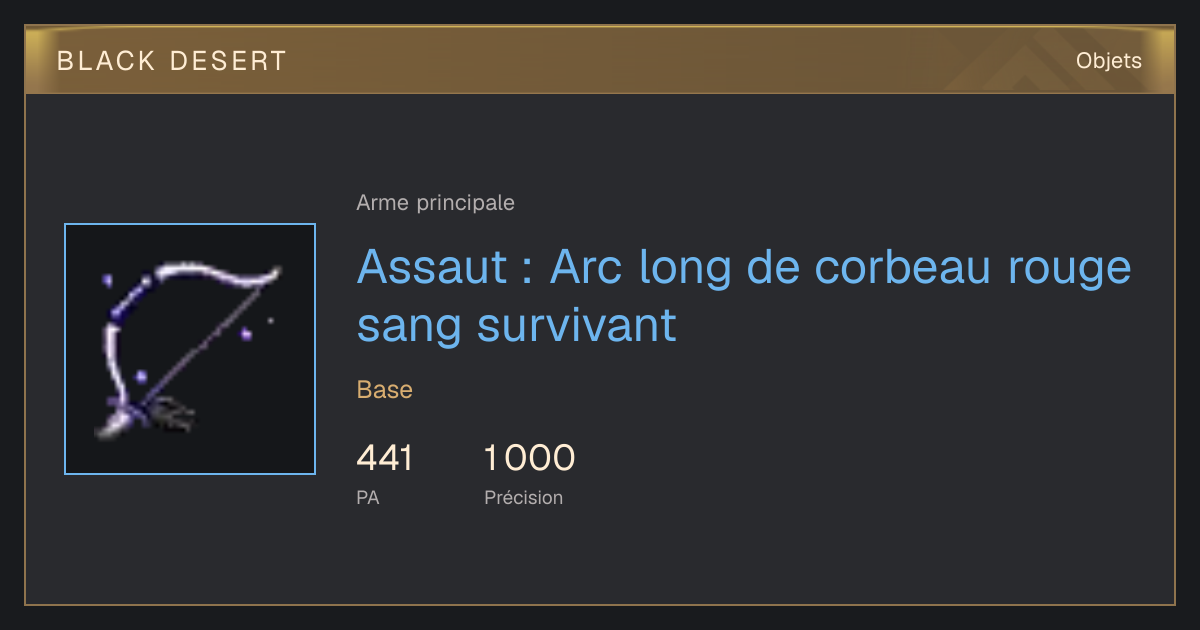Viewport: 1200px width, 630px height.
Task: Click the Précision stat label
Action: click(524, 497)
